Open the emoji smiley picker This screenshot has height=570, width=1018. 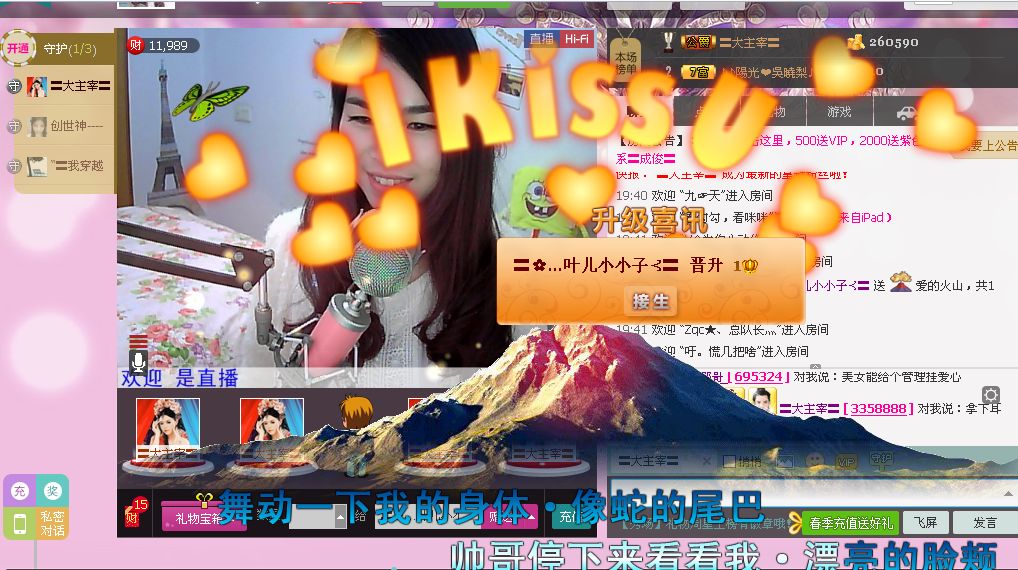point(815,461)
